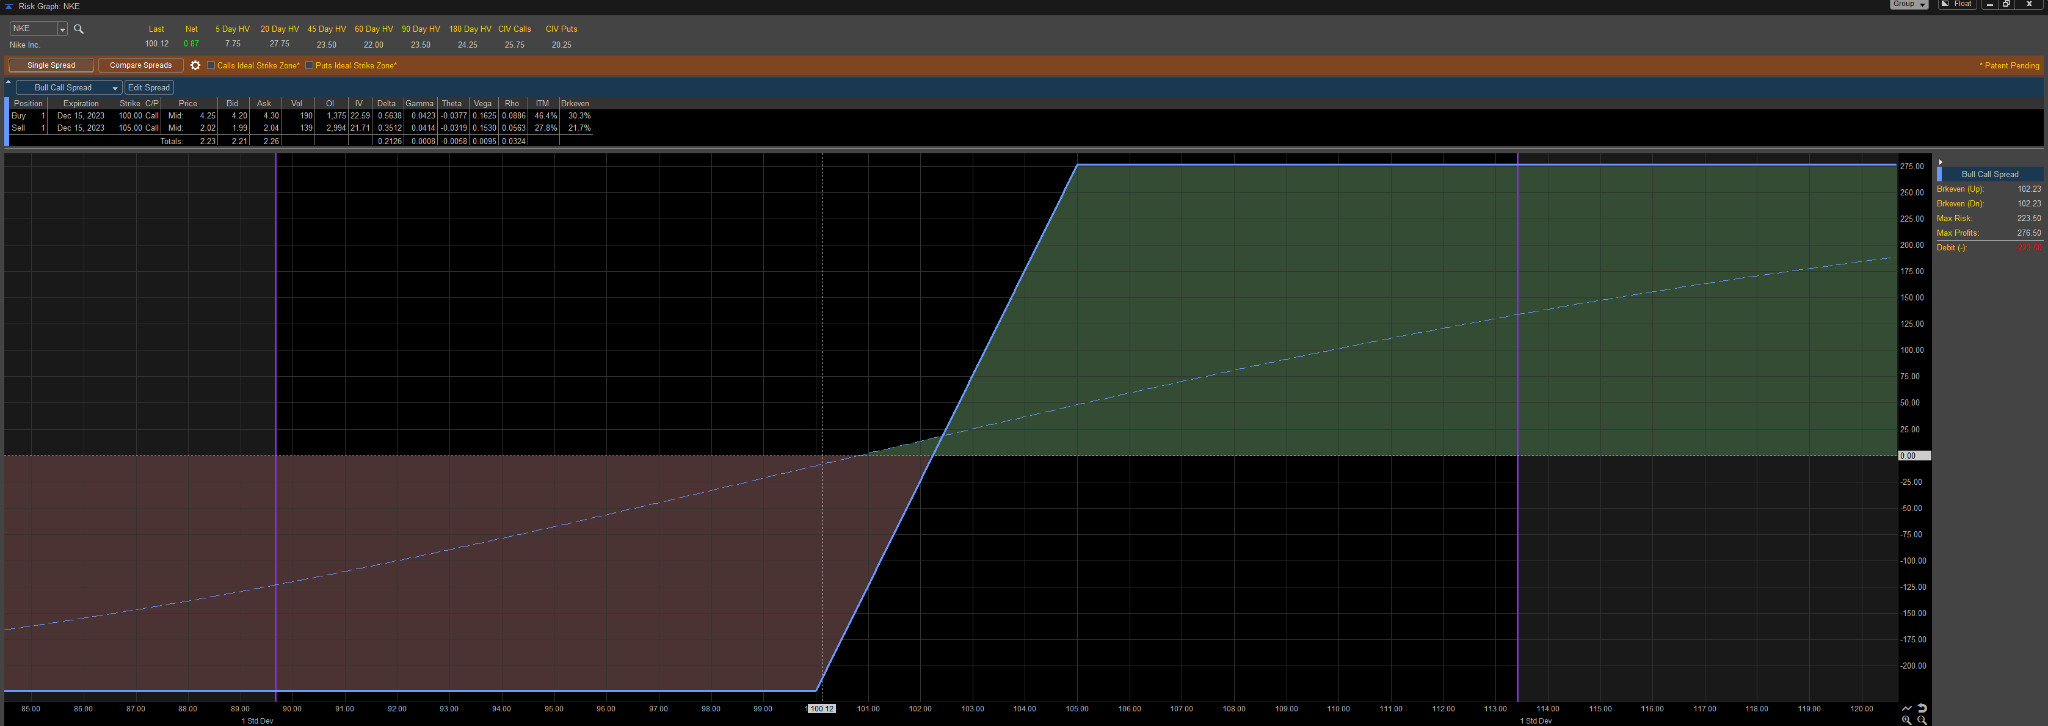2048x726 pixels.
Task: Click the Float window button
Action: pos(1957,4)
